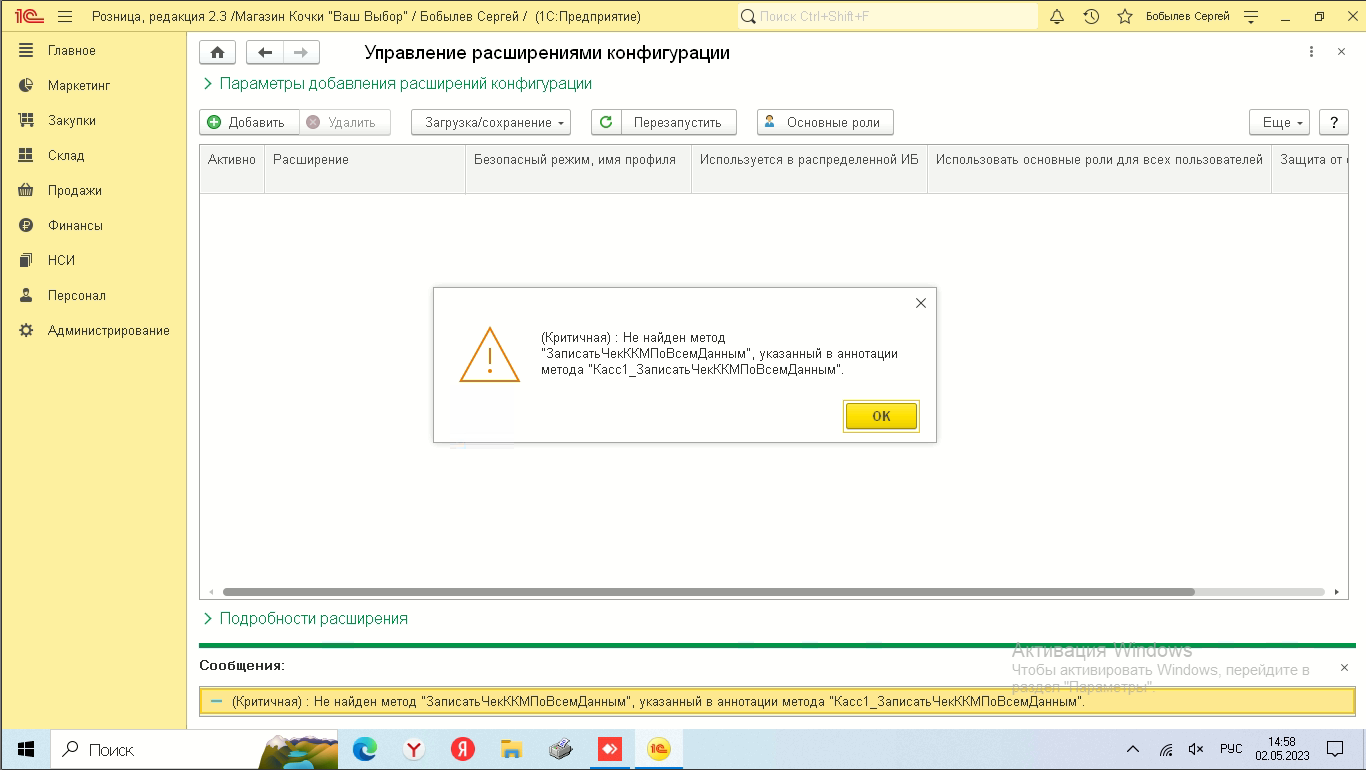Expand Подробности расширения section
Screen dimensions: 1366x770
point(306,619)
